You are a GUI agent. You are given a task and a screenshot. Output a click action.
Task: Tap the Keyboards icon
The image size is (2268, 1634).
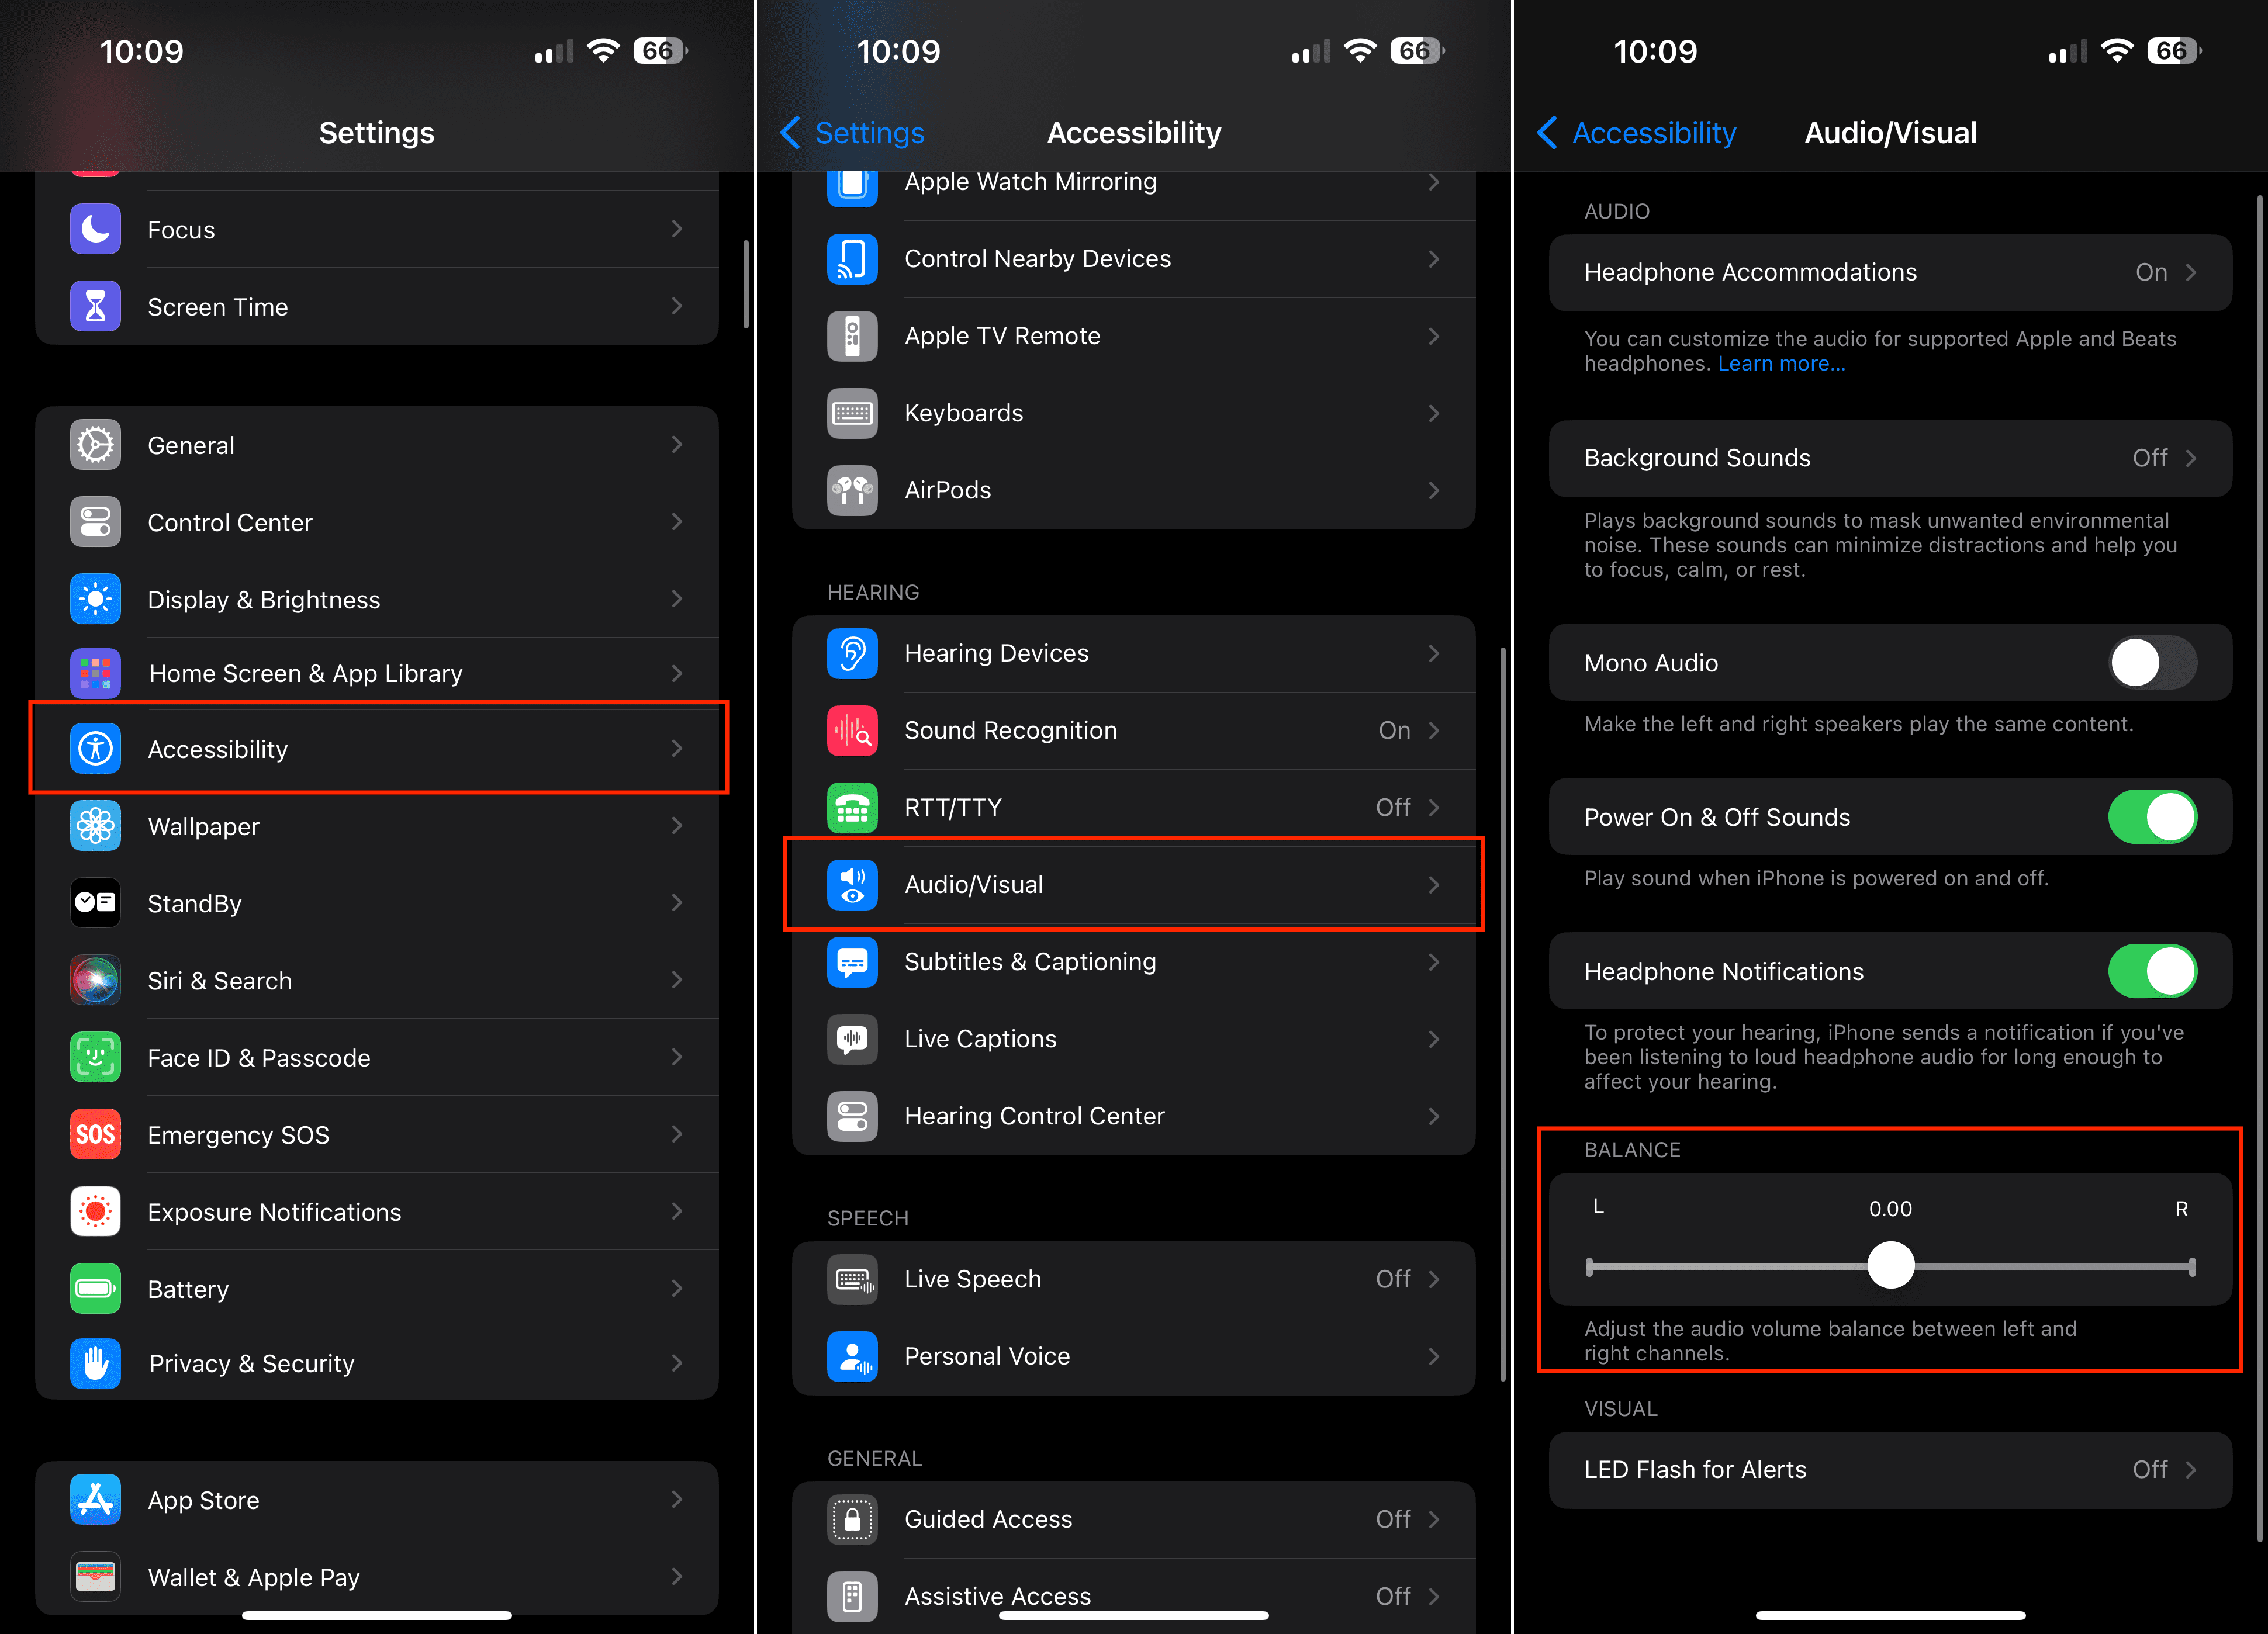[x=852, y=413]
